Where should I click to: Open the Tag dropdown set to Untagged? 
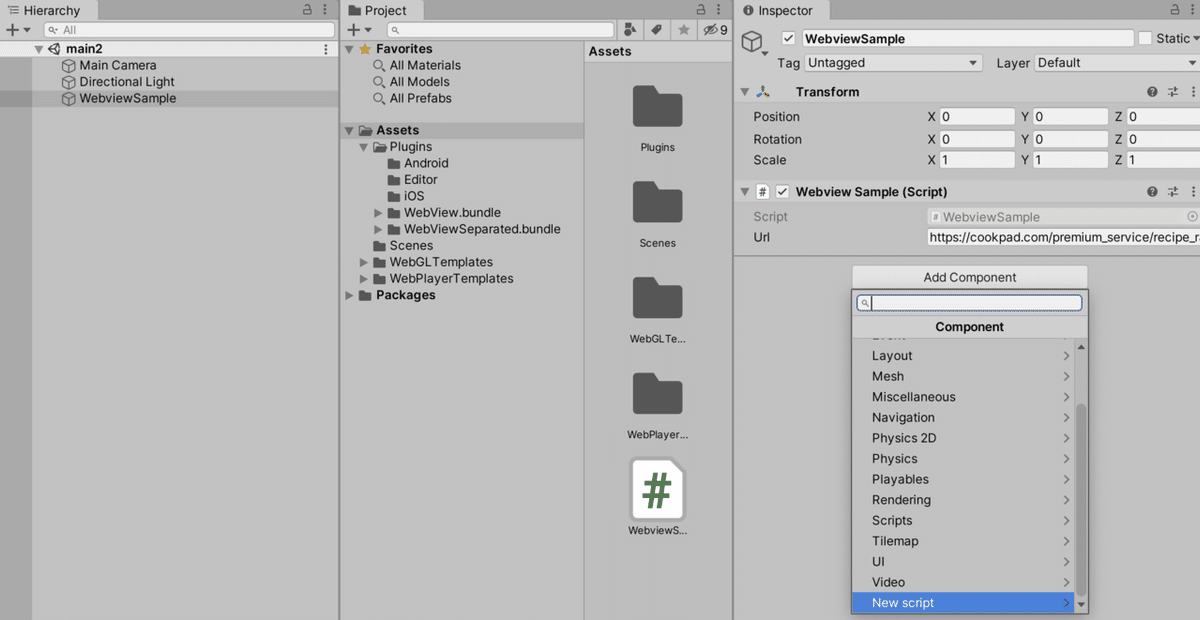[x=893, y=62]
